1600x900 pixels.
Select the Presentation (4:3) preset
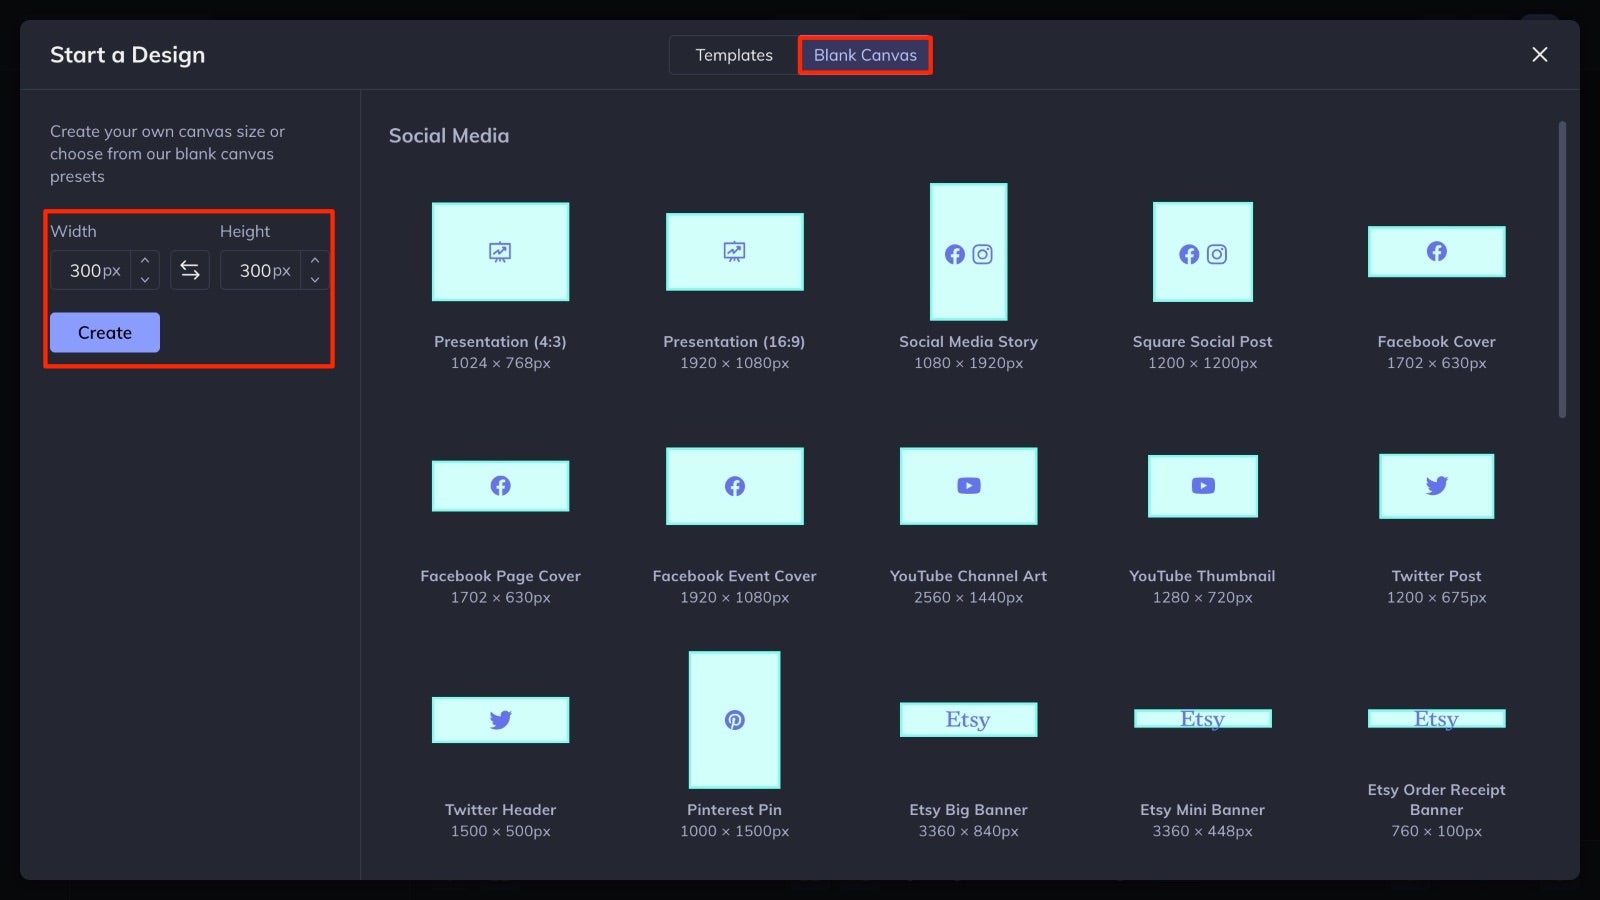[x=500, y=252]
